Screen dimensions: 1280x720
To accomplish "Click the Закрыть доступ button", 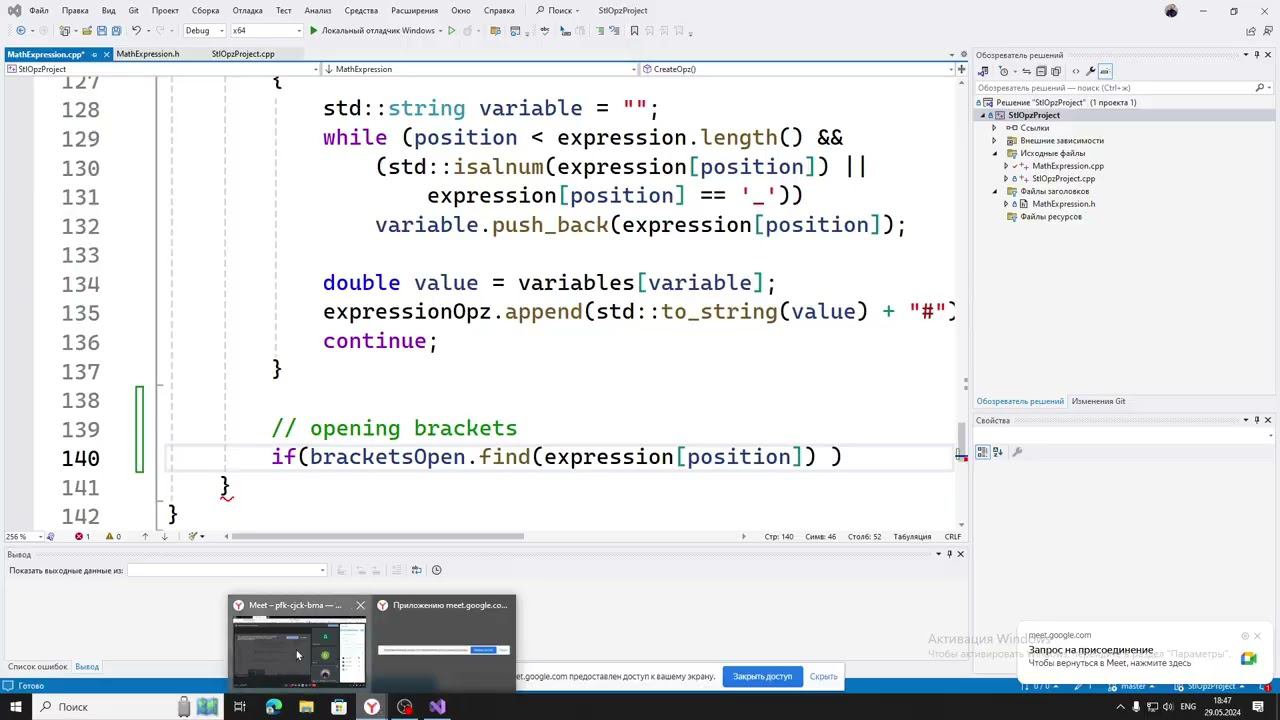I will tap(762, 677).
